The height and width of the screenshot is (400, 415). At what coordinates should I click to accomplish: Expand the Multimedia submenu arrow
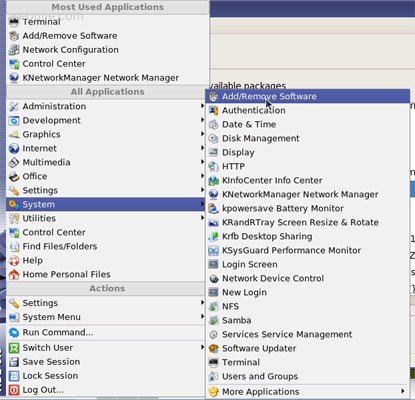[202, 162]
